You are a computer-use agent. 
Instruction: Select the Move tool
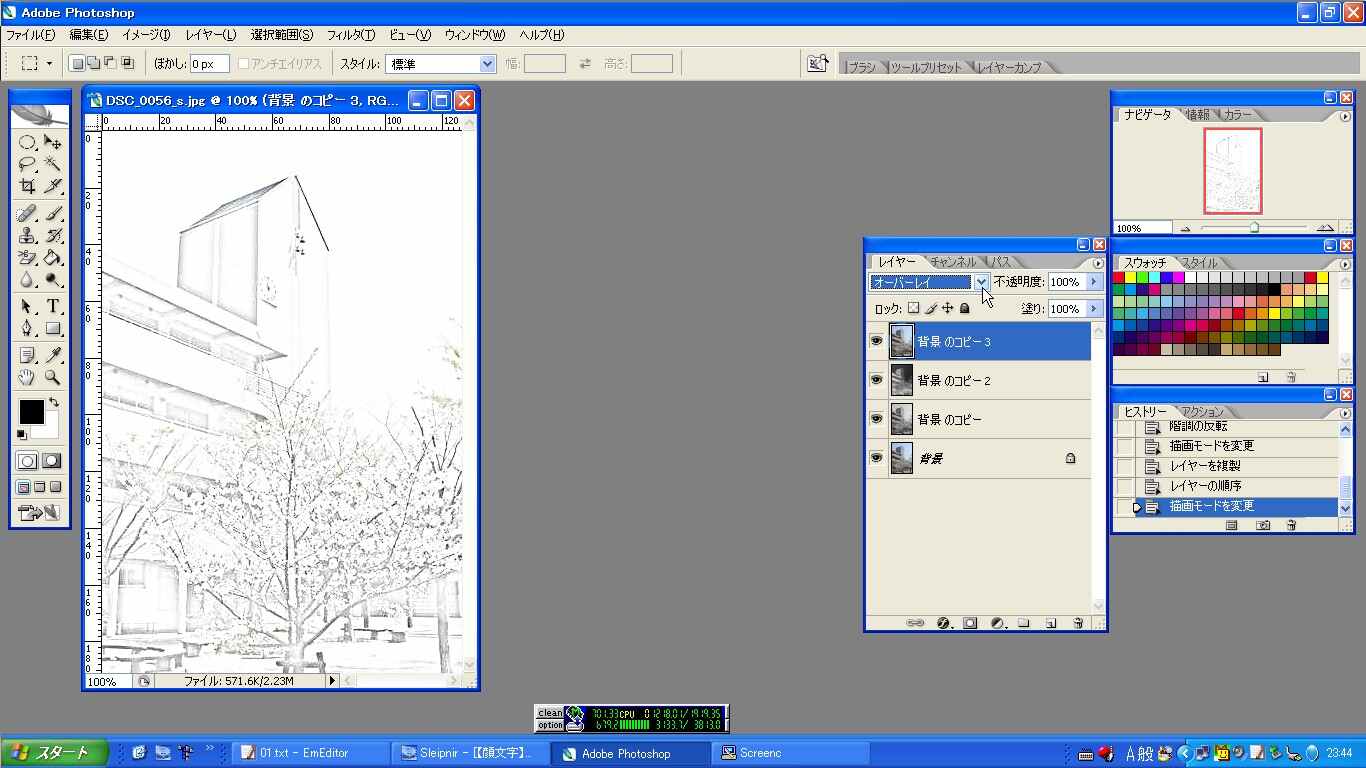[53, 143]
